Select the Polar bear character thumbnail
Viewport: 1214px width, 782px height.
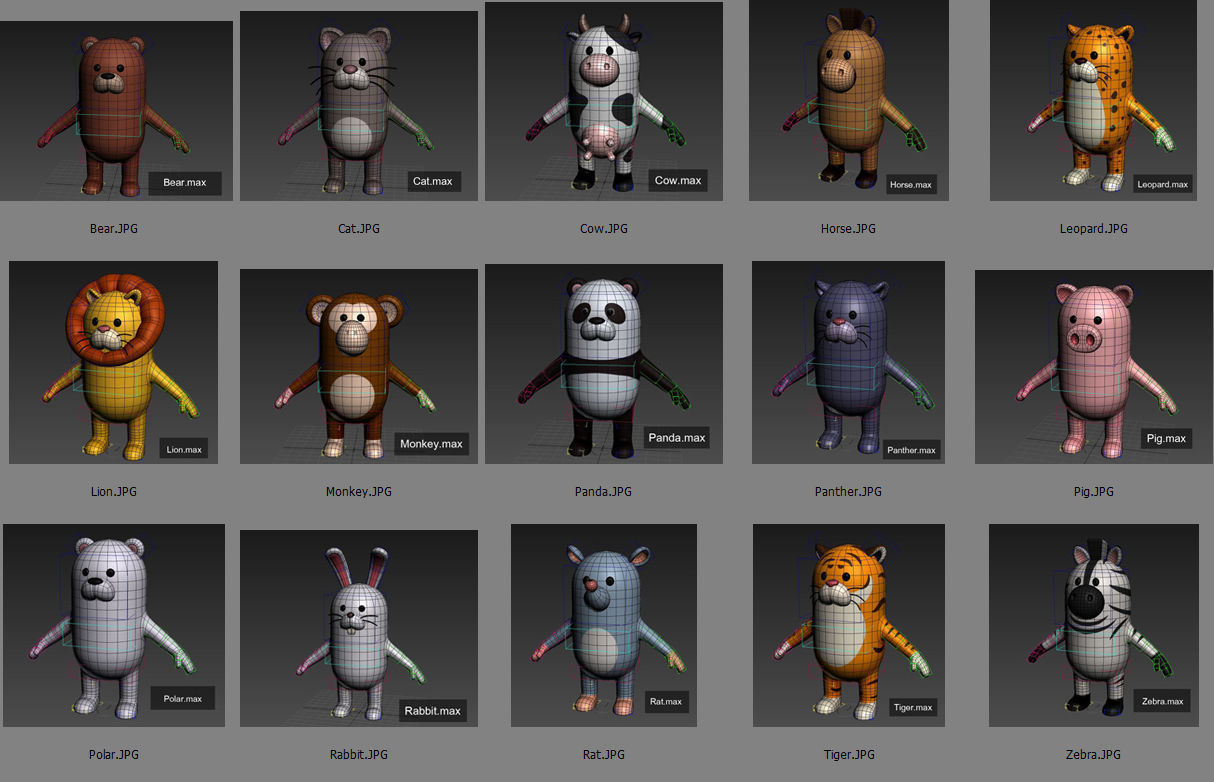[114, 625]
